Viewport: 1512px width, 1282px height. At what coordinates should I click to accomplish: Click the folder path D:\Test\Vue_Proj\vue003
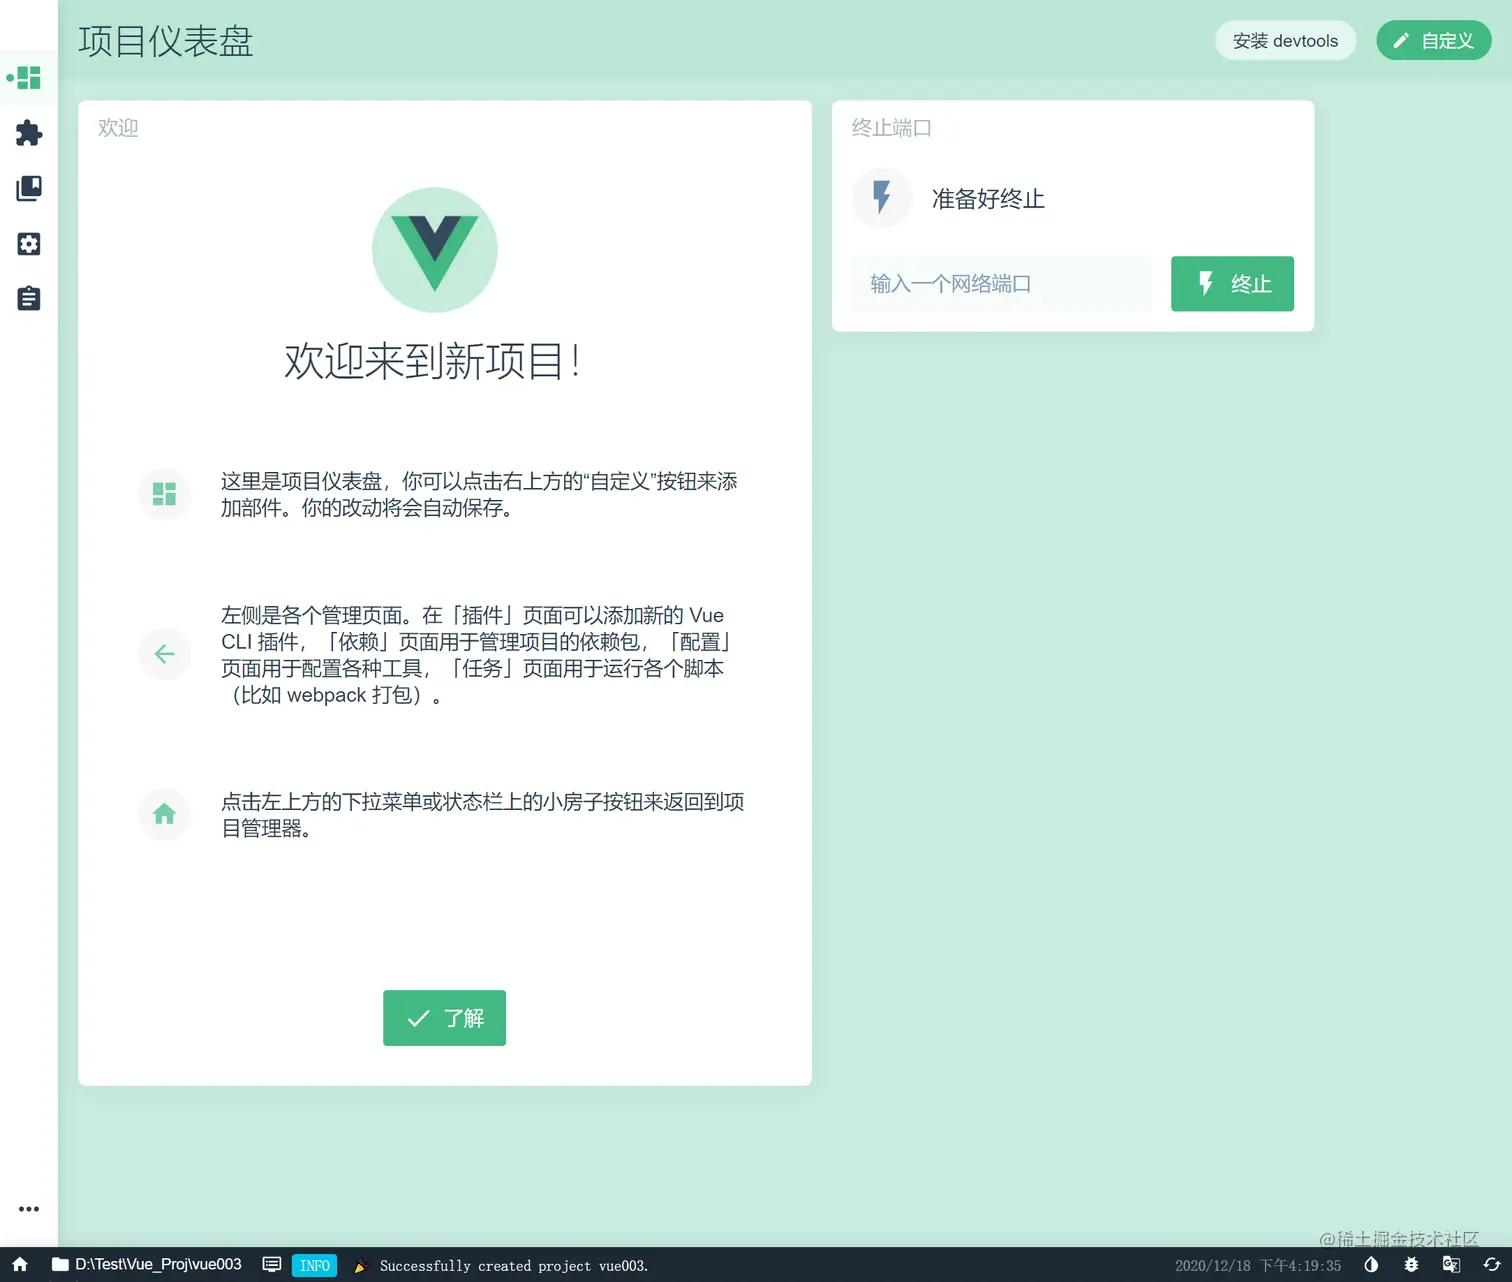(147, 1265)
